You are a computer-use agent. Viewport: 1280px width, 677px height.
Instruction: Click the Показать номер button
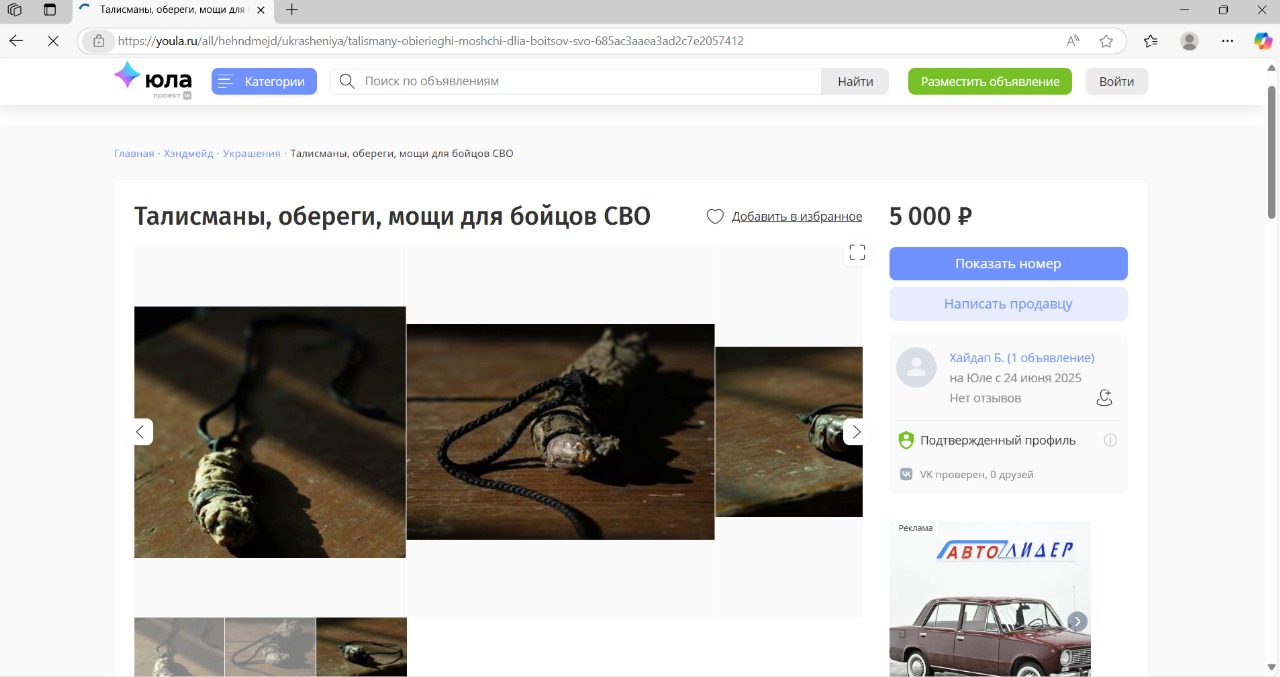pyautogui.click(x=1008, y=264)
